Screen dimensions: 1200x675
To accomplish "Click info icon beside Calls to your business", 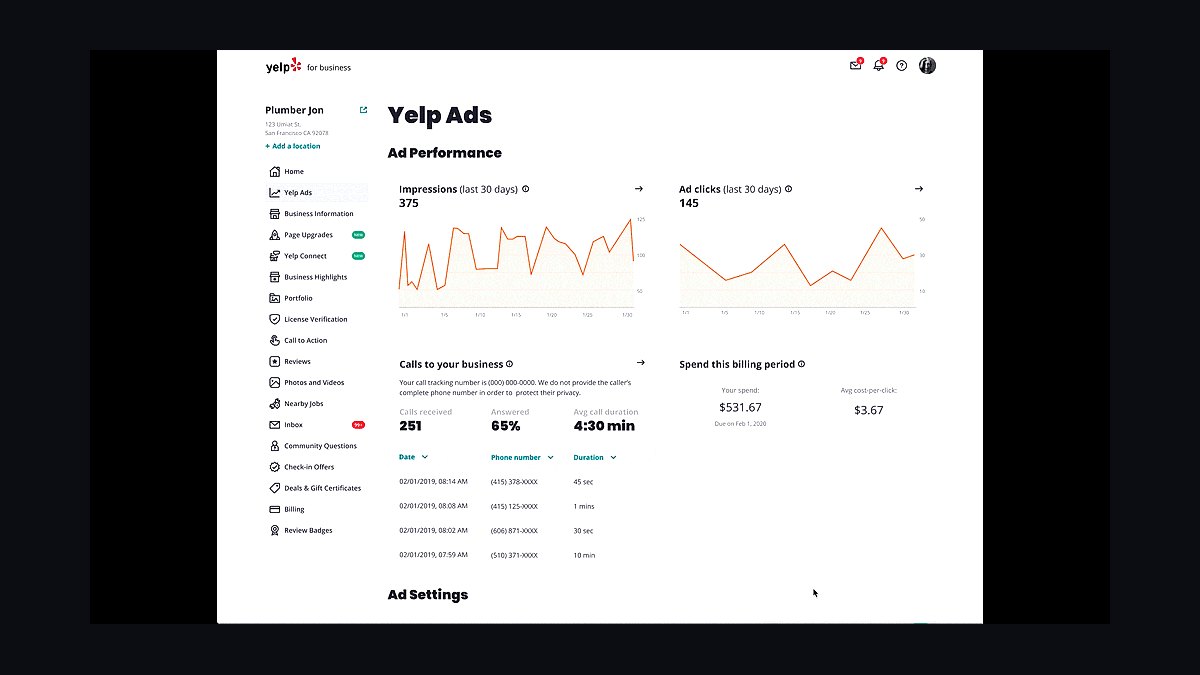I will pyautogui.click(x=509, y=364).
